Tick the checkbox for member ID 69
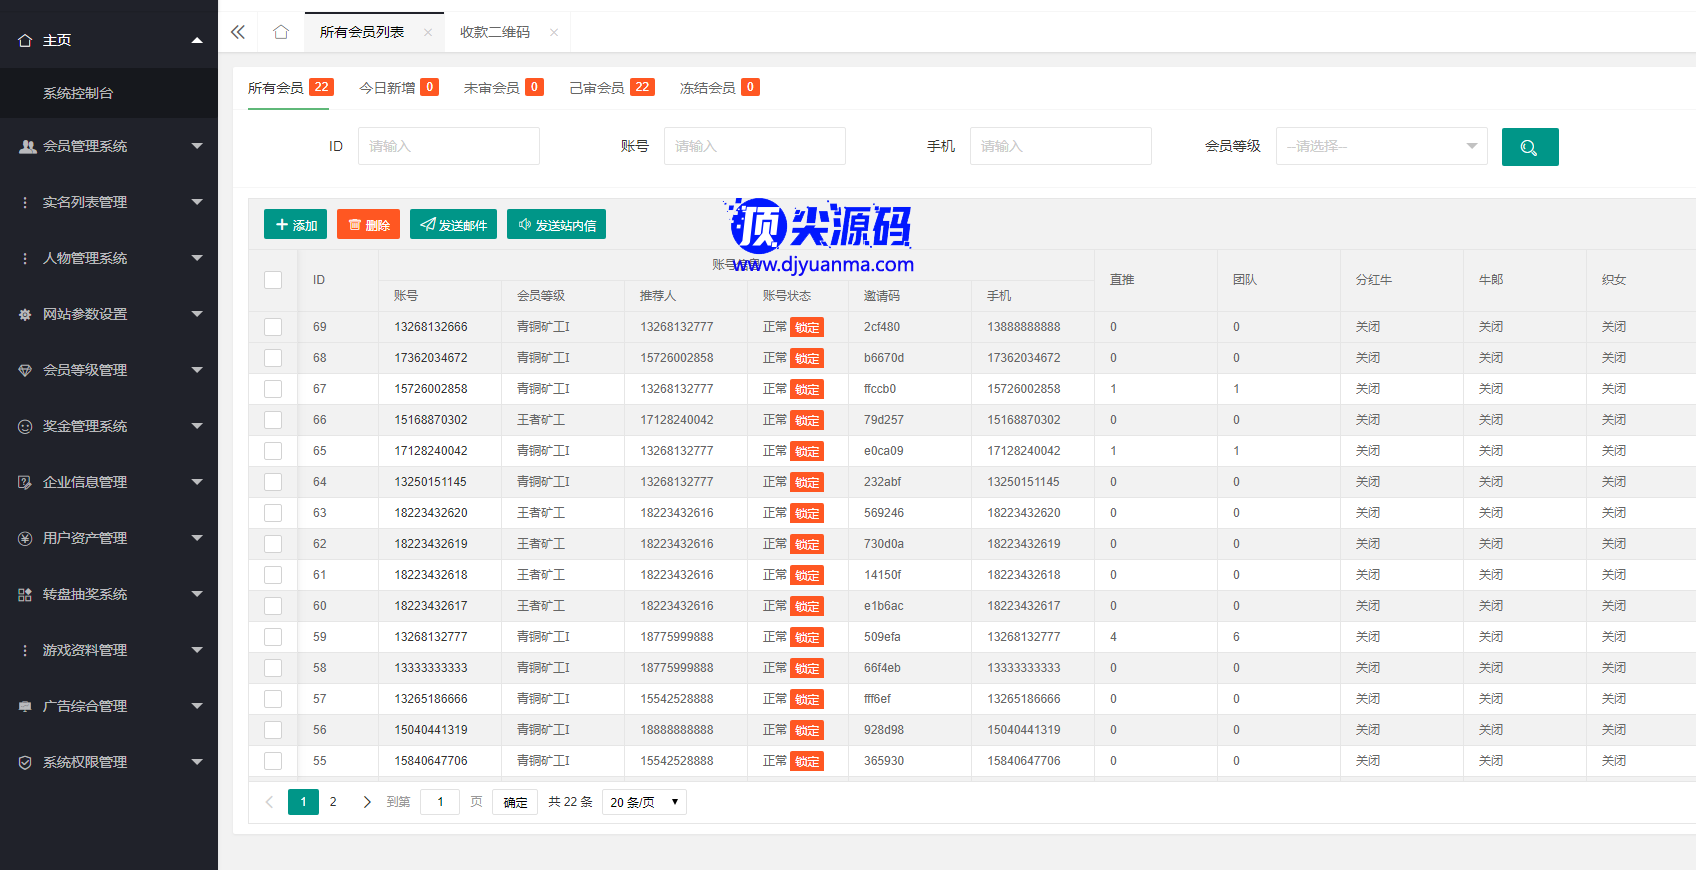The width and height of the screenshot is (1696, 870). tap(273, 327)
